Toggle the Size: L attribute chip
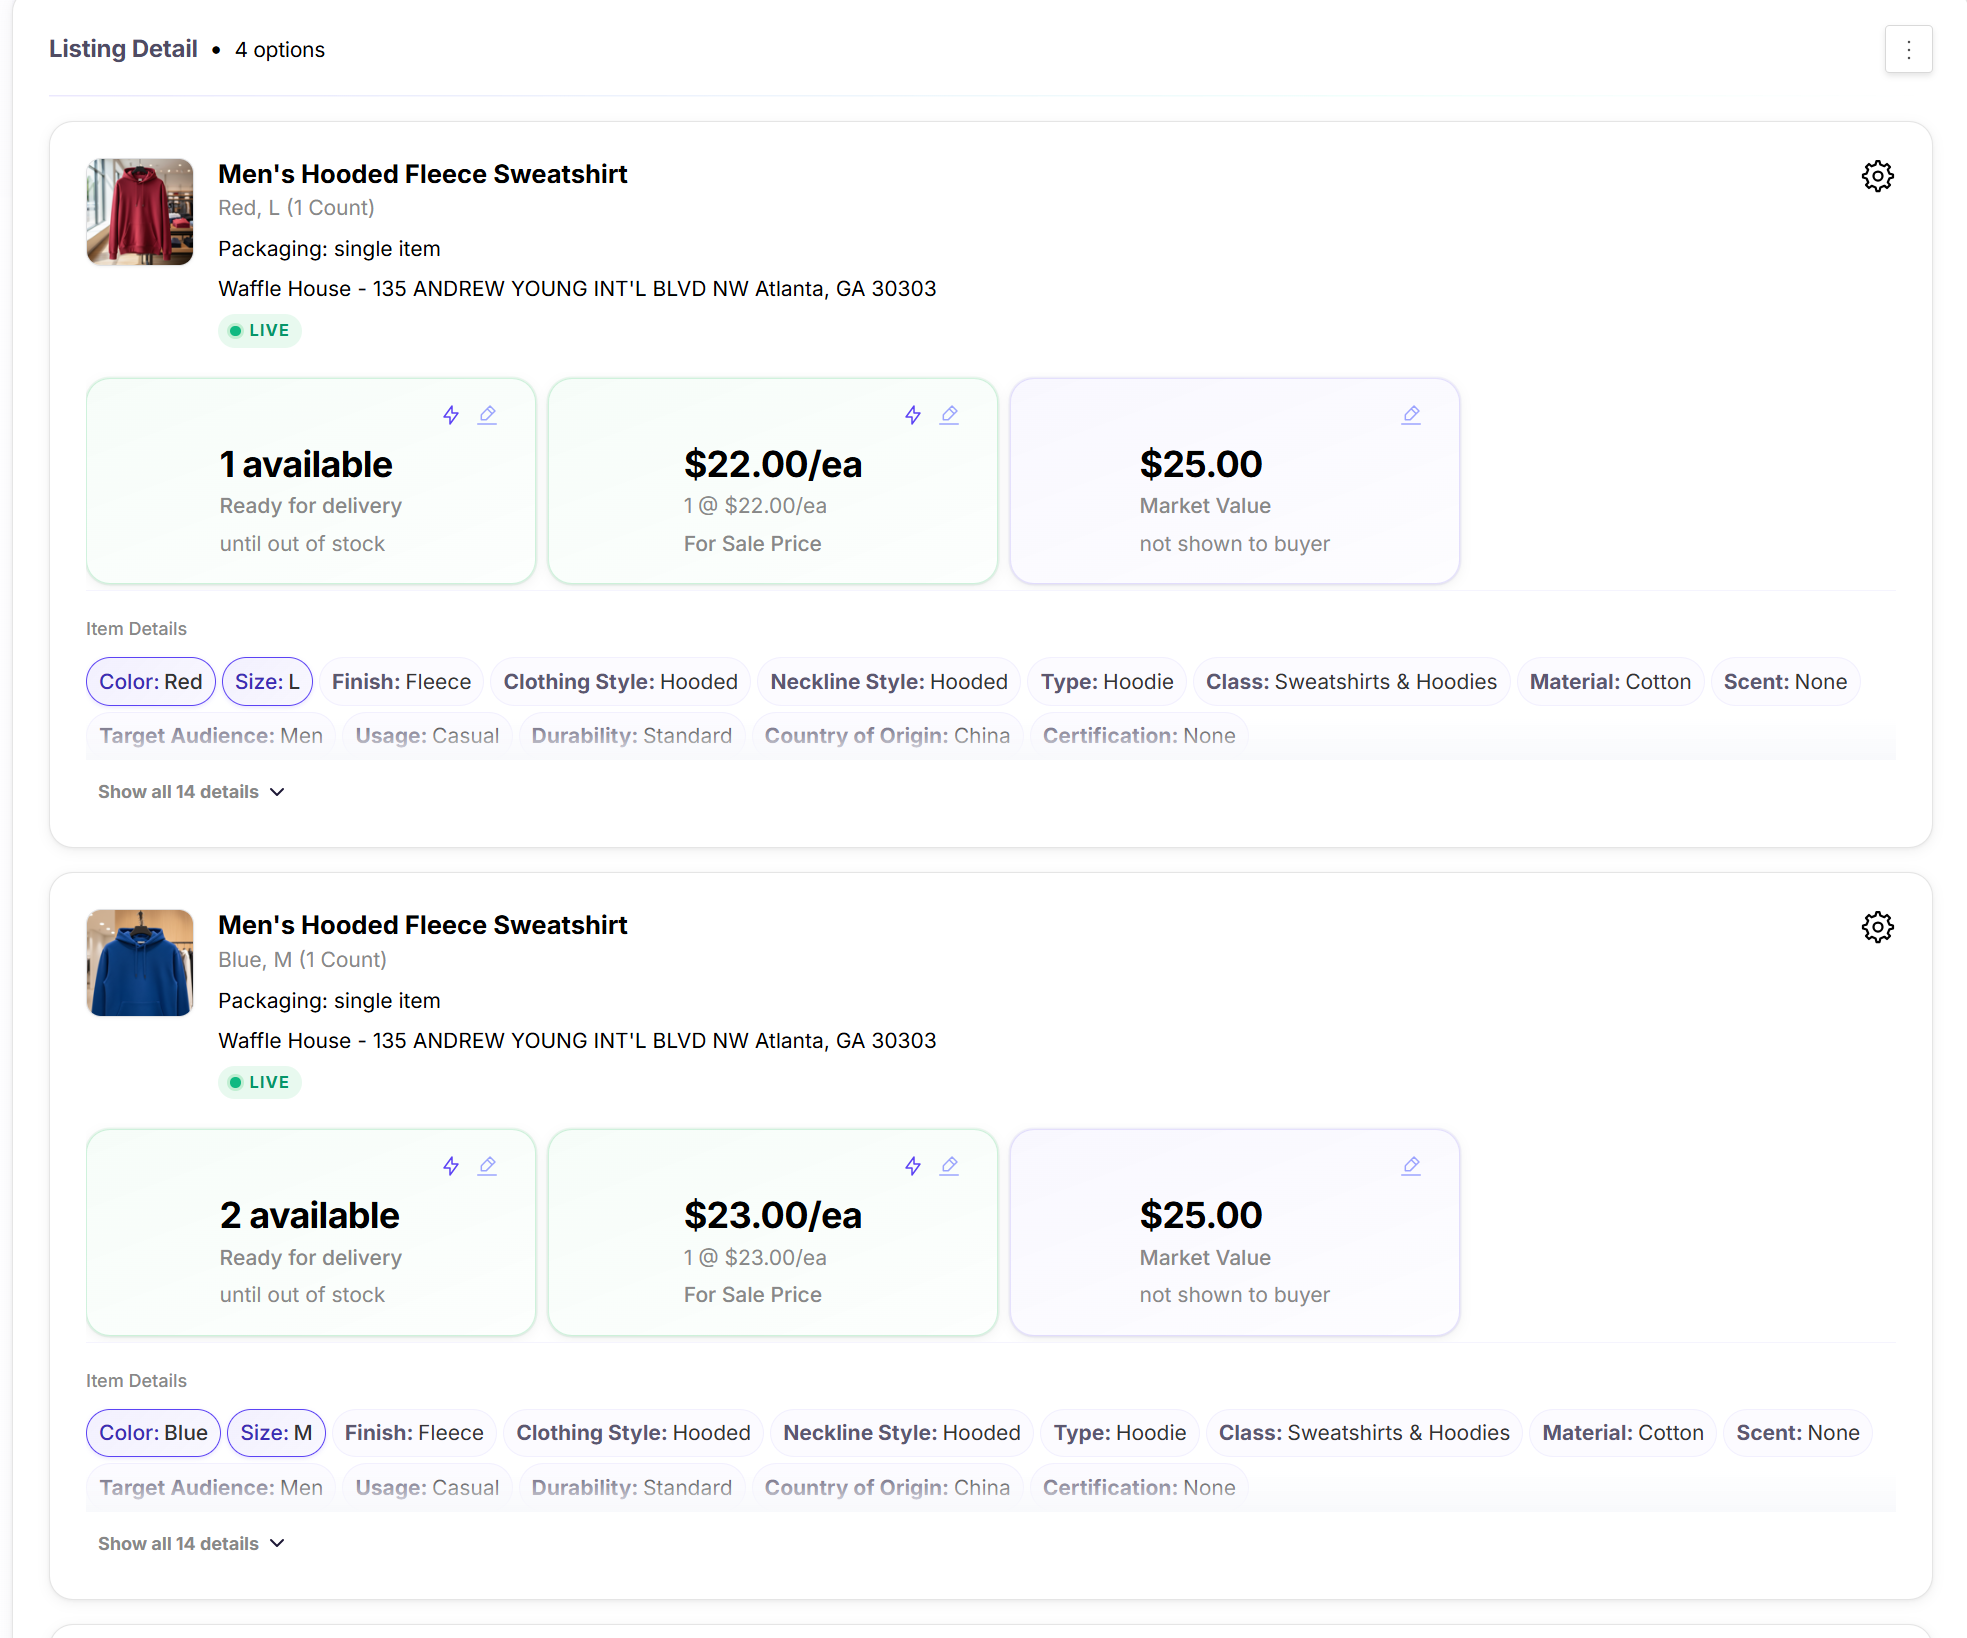Viewport: 1967px width, 1638px height. [x=267, y=681]
